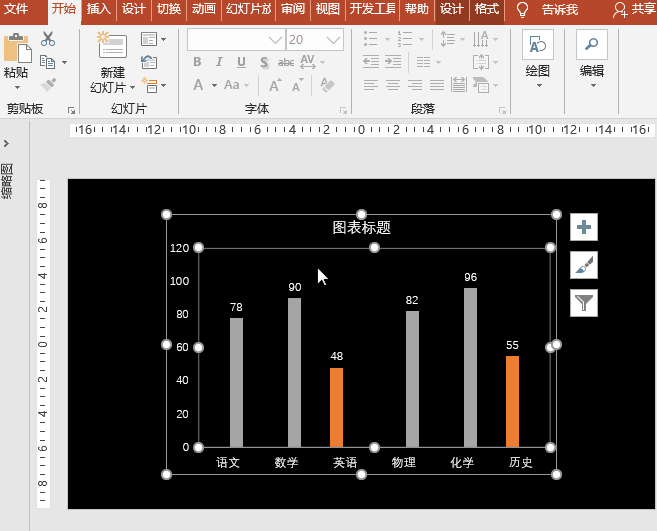Click the Distributed alignment icon
Viewport: 657px width, 531px height.
tap(459, 85)
